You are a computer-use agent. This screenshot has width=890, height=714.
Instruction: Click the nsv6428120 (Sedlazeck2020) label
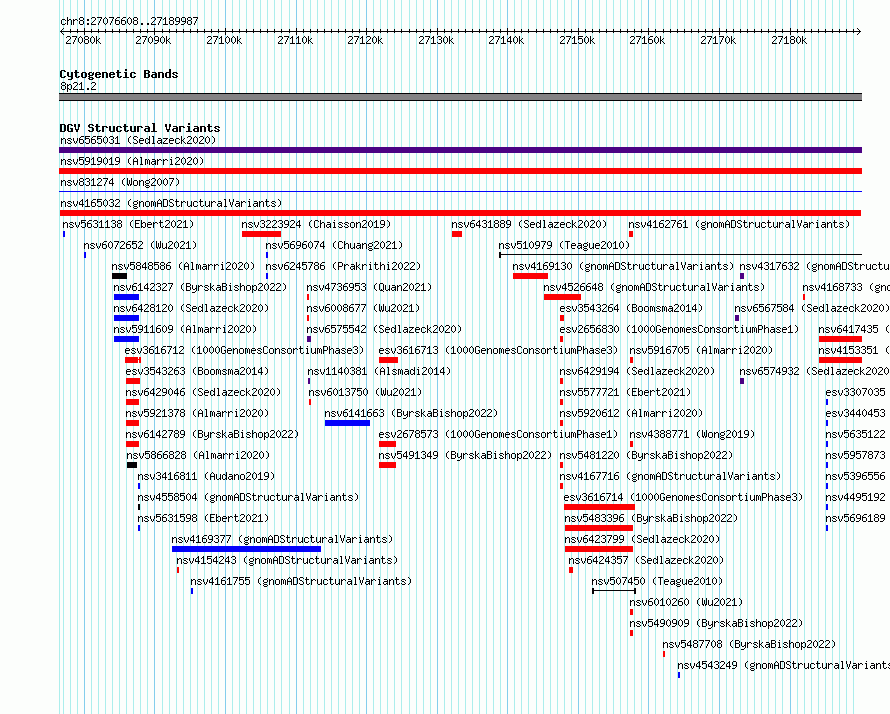[x=191, y=308]
